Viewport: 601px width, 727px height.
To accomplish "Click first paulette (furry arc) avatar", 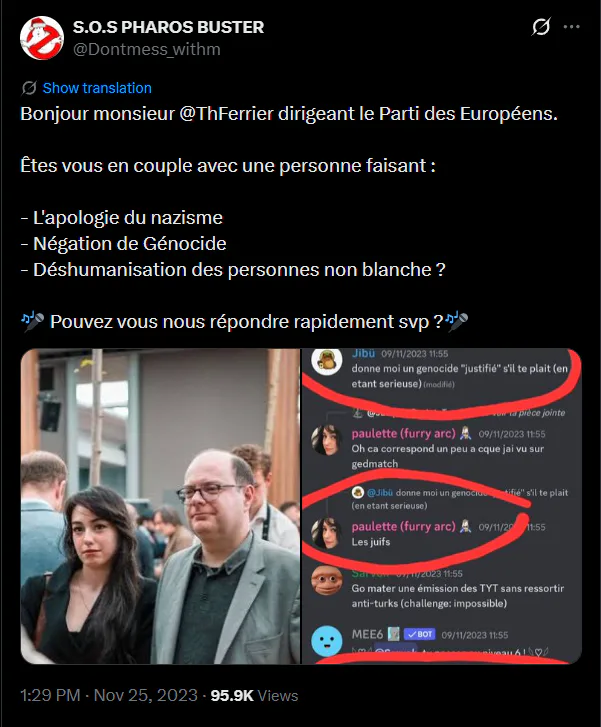I will (326, 440).
